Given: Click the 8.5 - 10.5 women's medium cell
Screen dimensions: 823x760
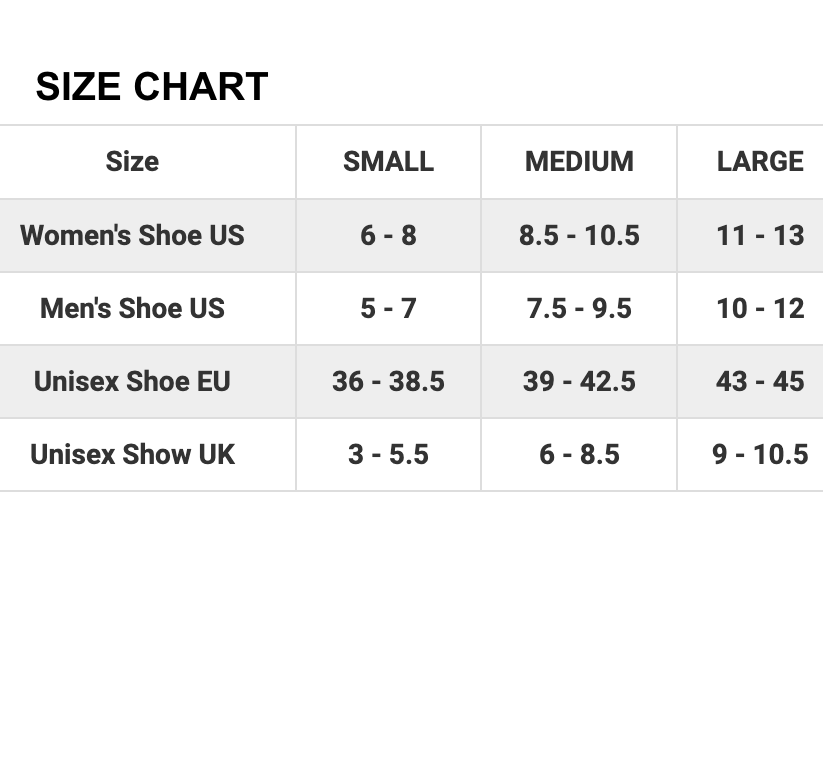Looking at the screenshot, I should [579, 235].
